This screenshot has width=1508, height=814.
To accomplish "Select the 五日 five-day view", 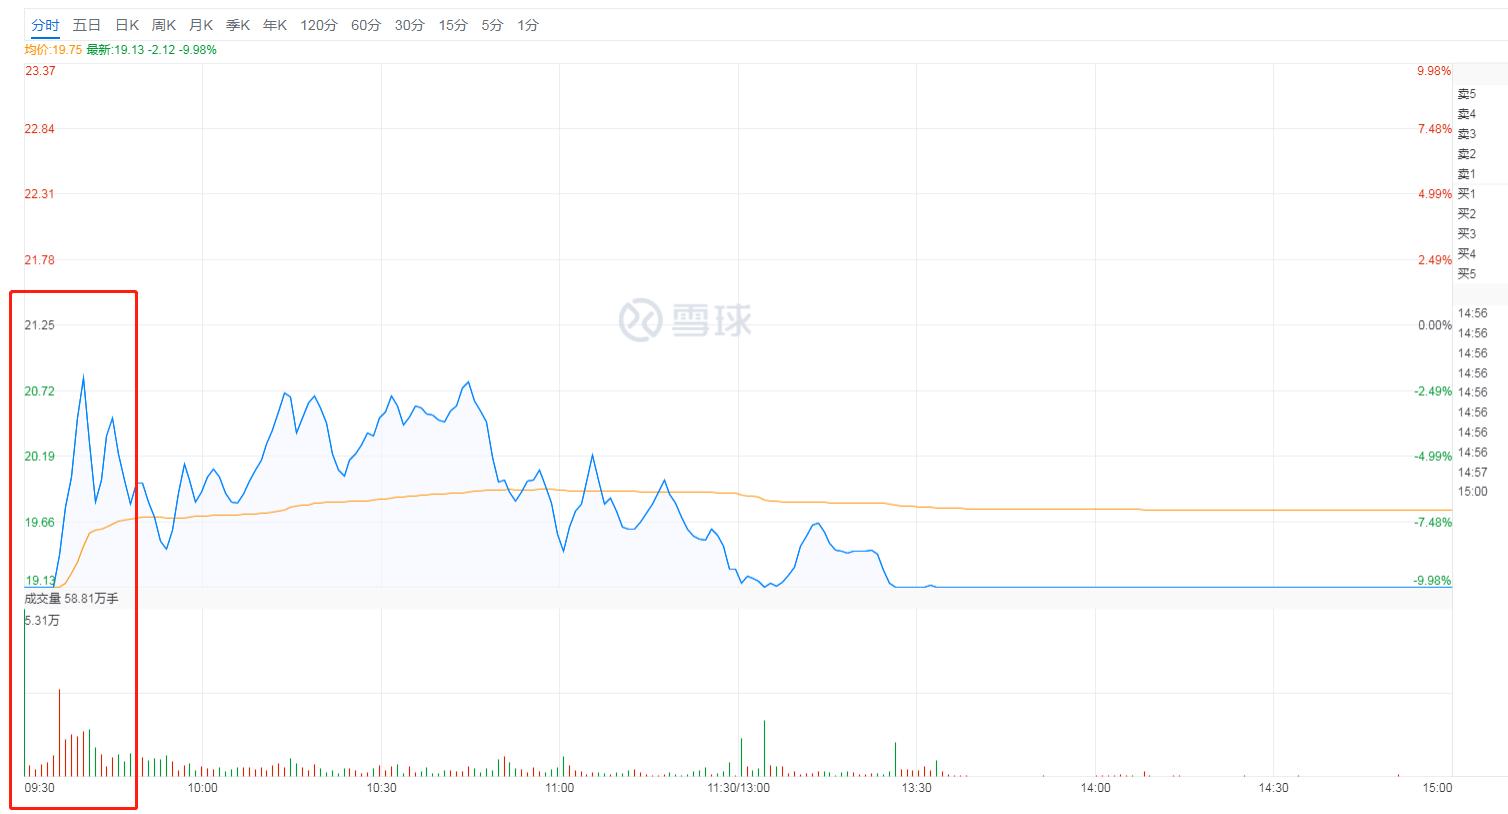I will point(87,25).
